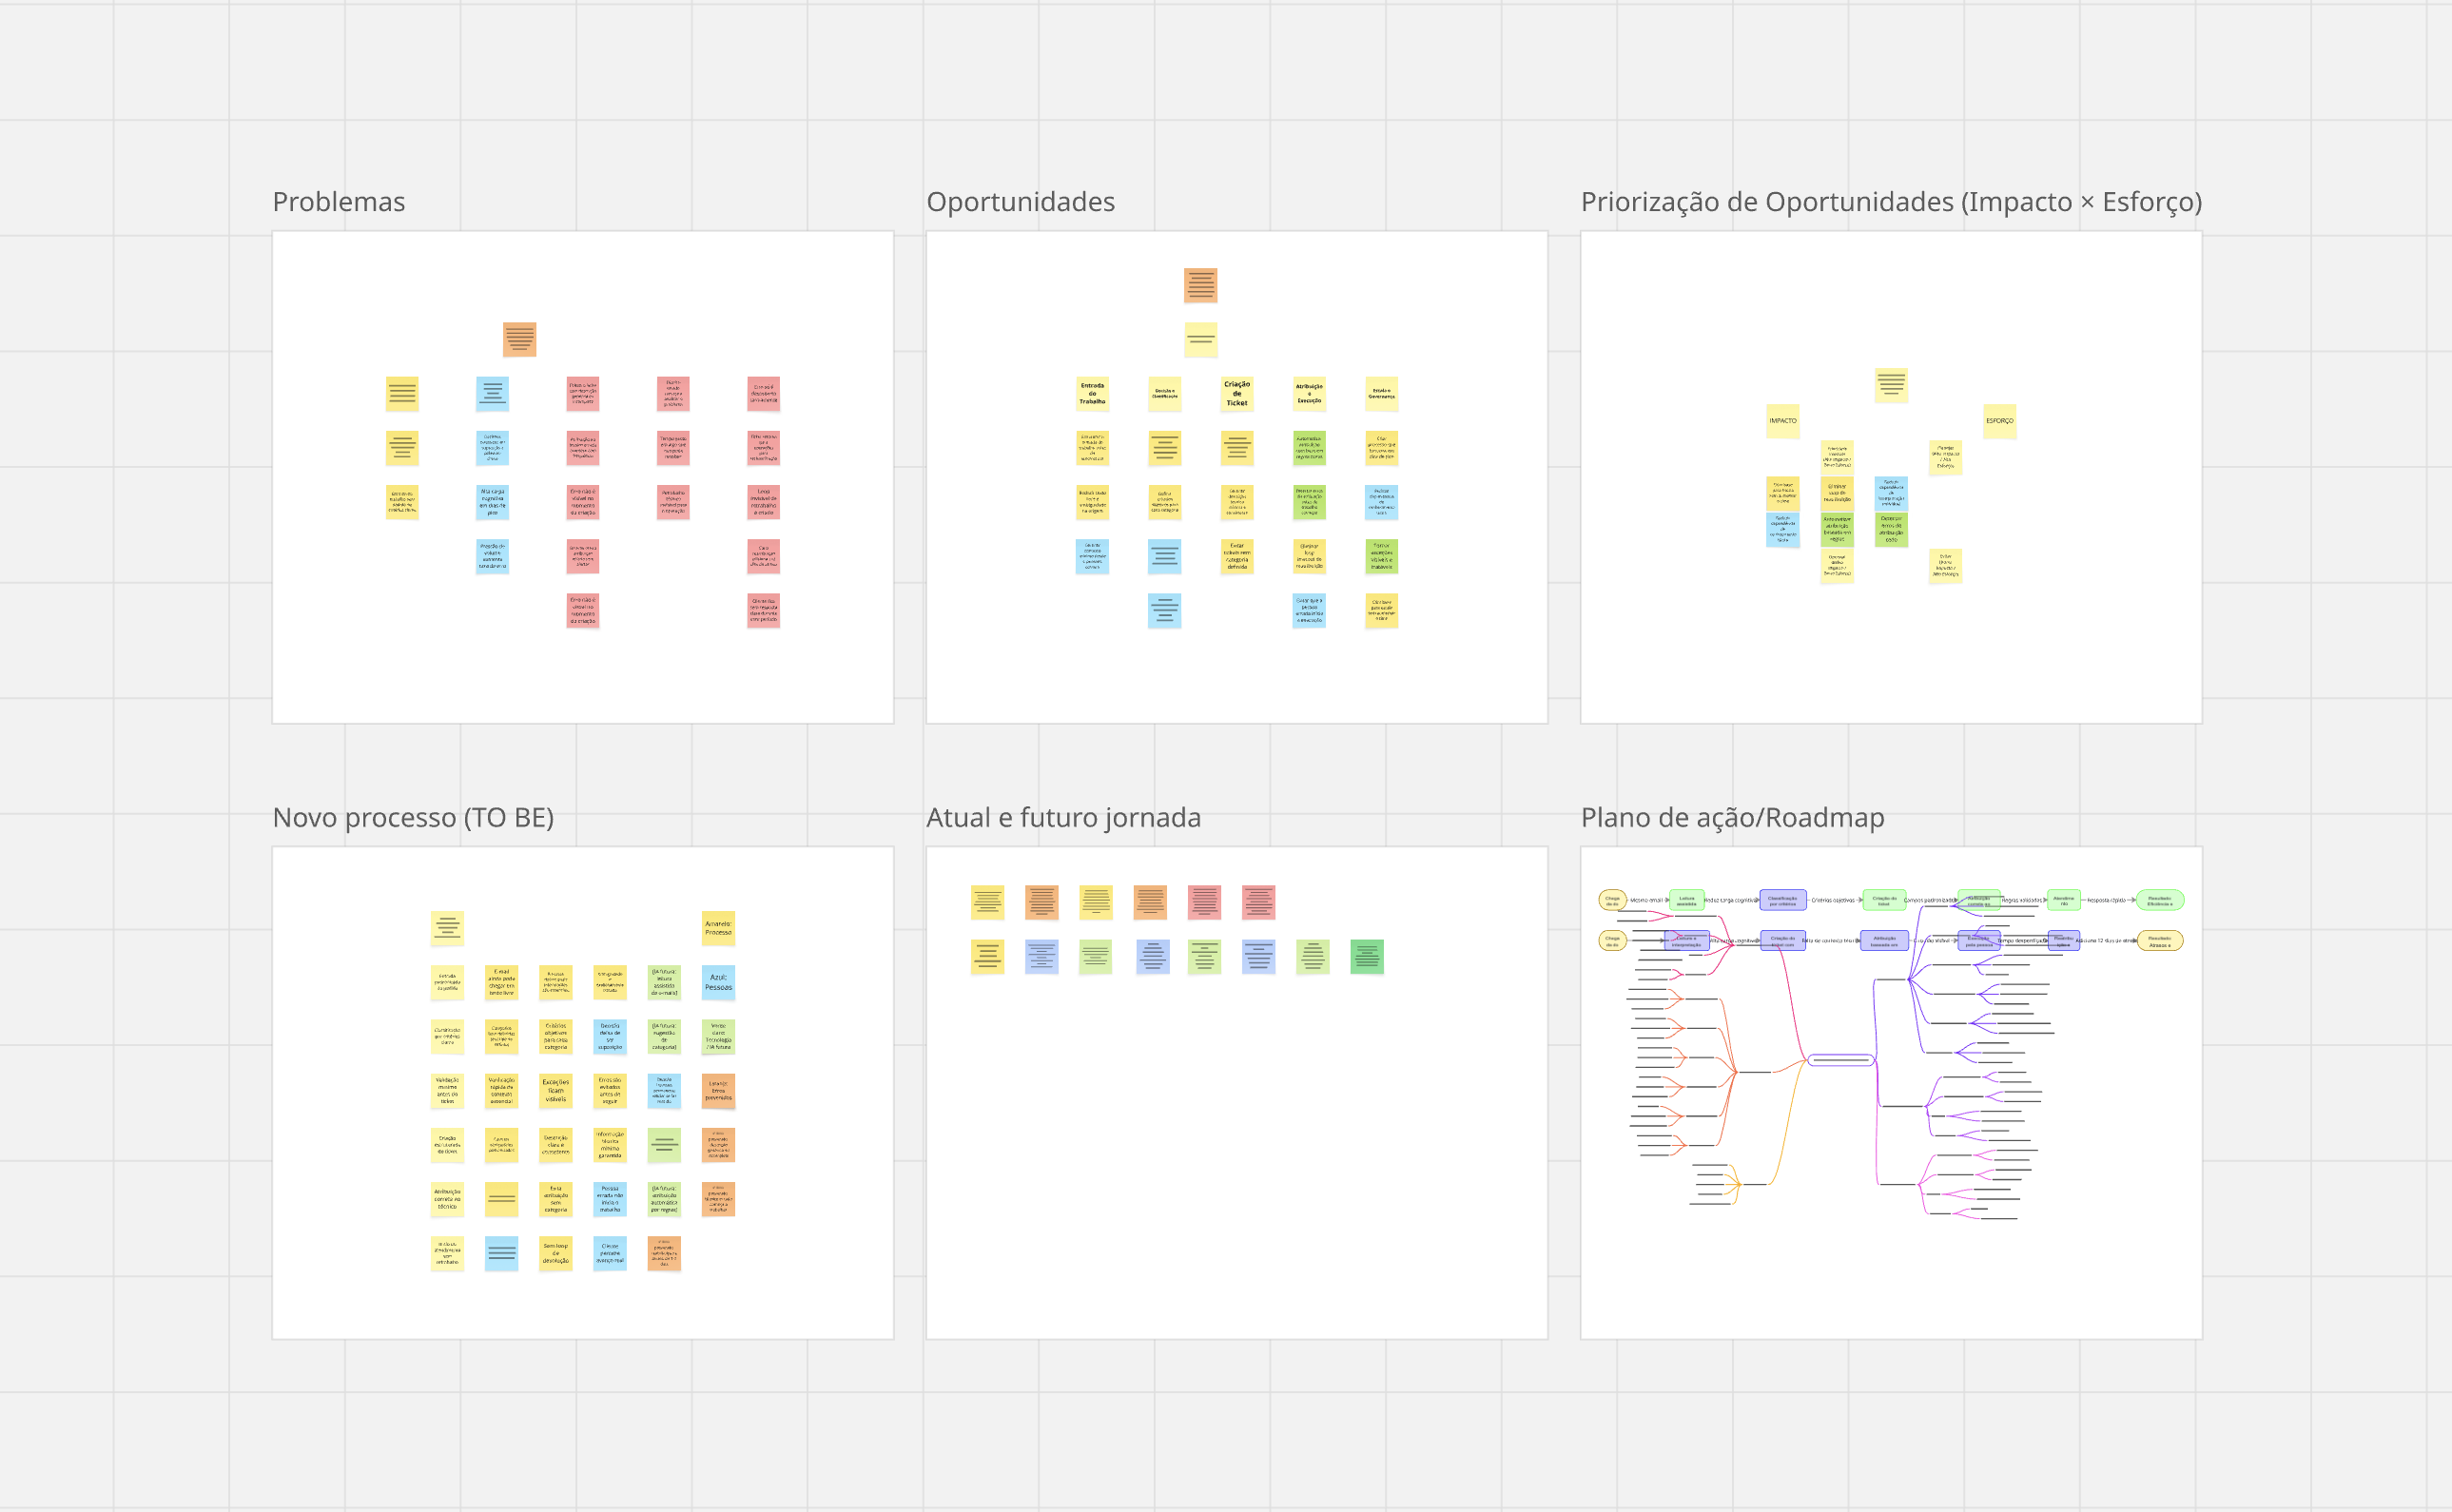Select the IMPACTO sticky note

pos(1782,421)
